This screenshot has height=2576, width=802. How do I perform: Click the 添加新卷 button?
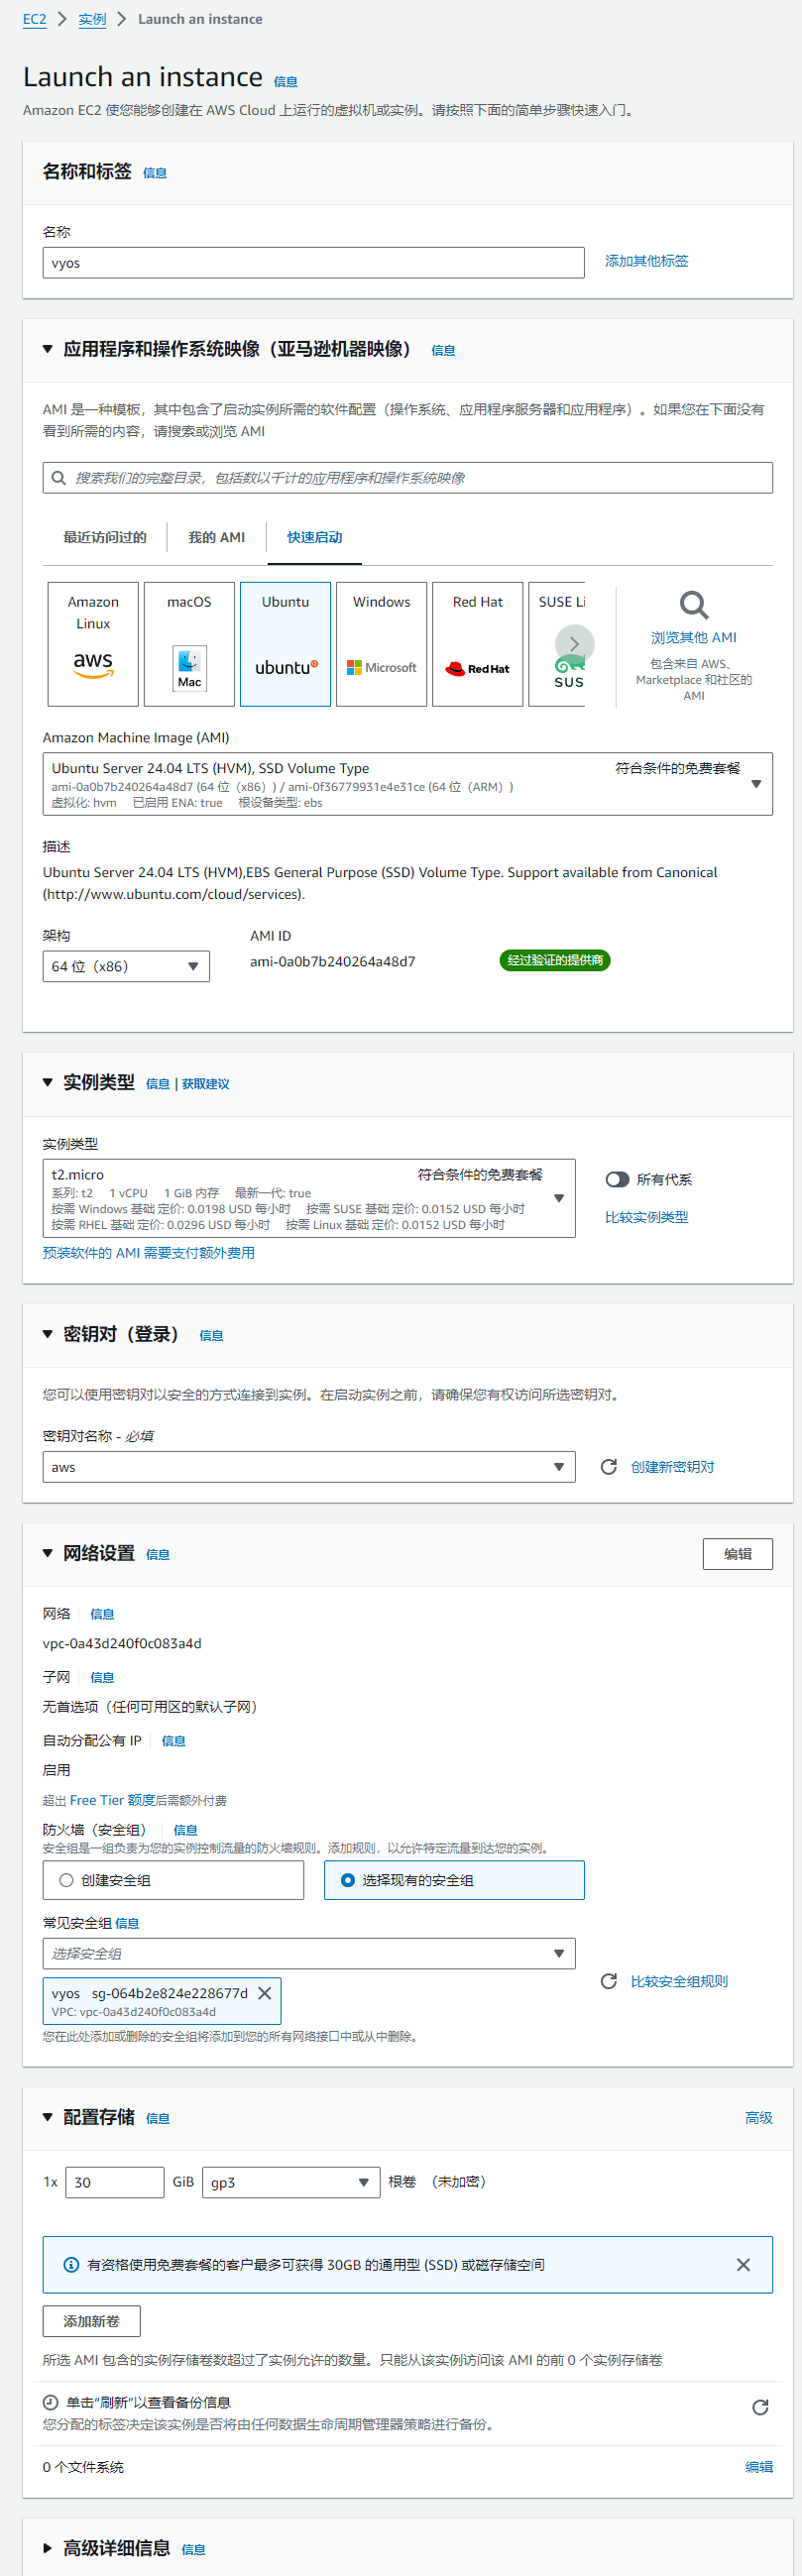(92, 2321)
